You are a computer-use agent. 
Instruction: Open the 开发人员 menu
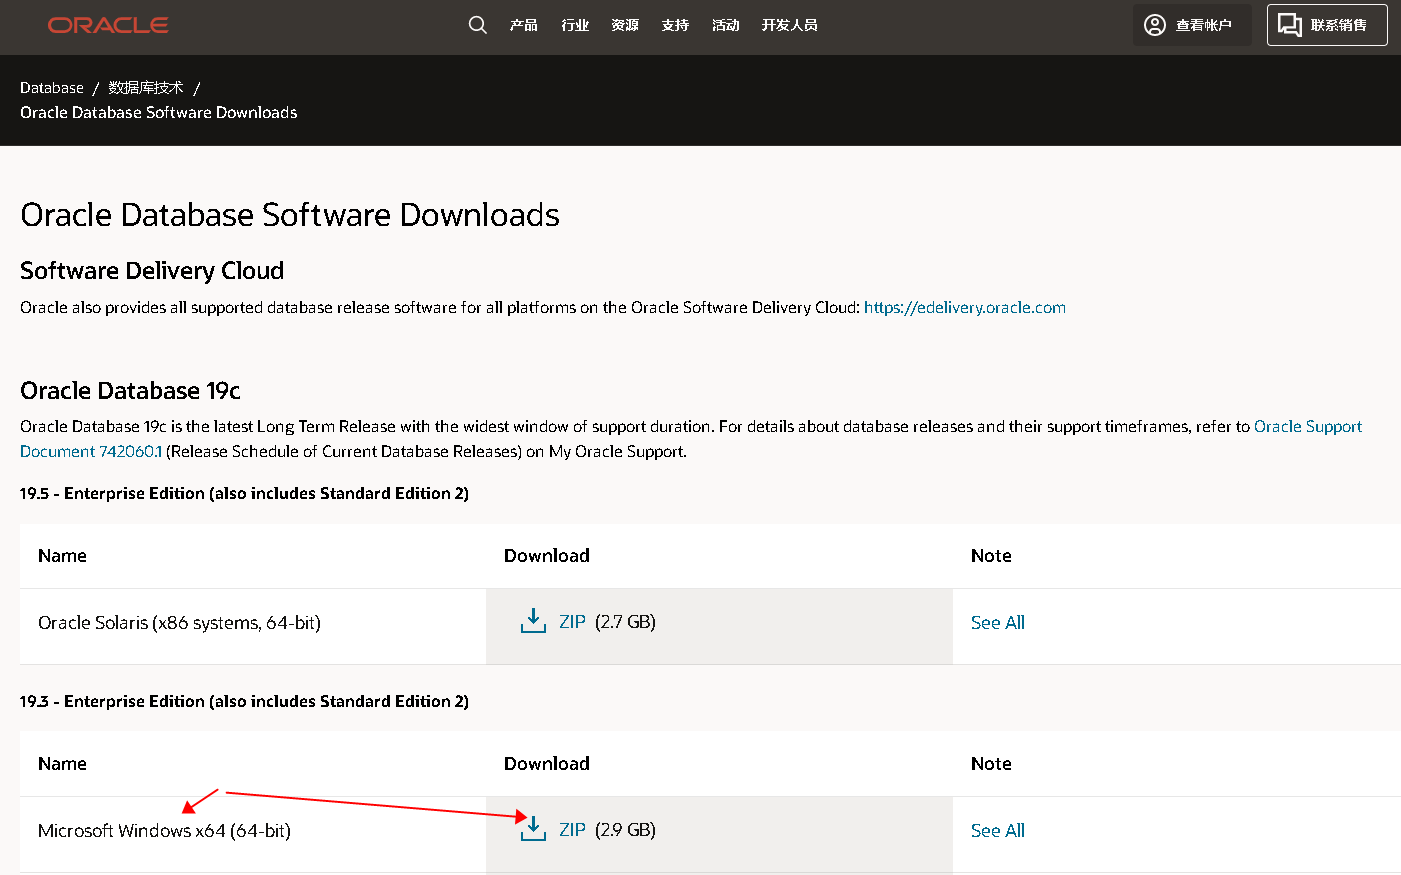coord(789,25)
